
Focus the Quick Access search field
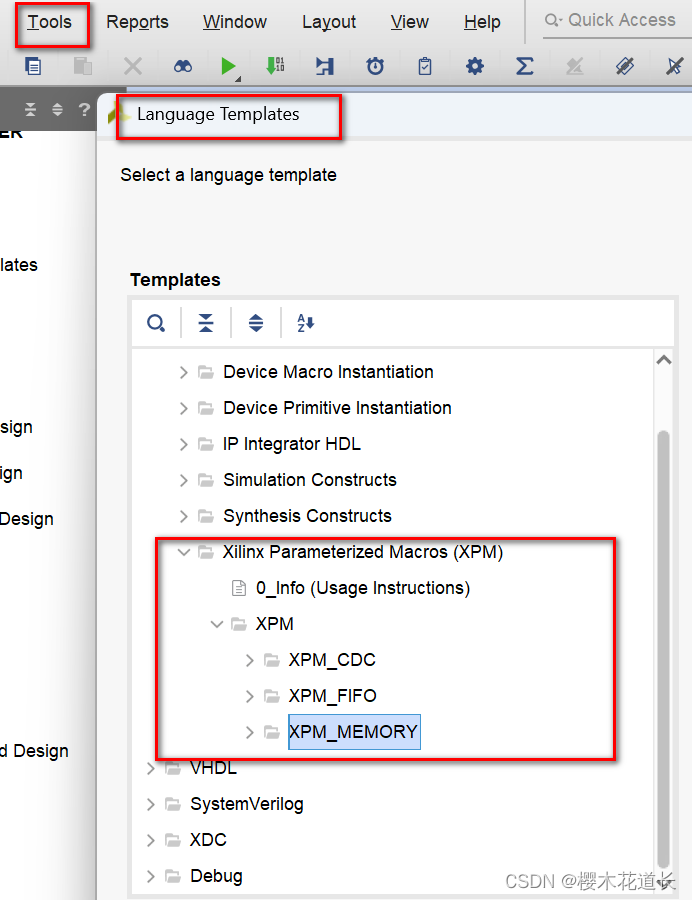(617, 21)
